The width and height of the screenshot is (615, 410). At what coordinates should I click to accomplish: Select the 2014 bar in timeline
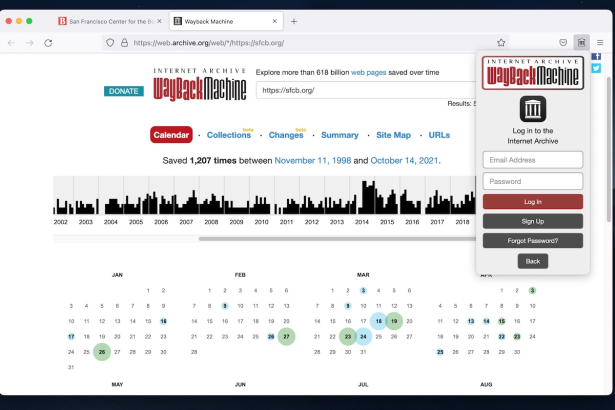(x=361, y=200)
